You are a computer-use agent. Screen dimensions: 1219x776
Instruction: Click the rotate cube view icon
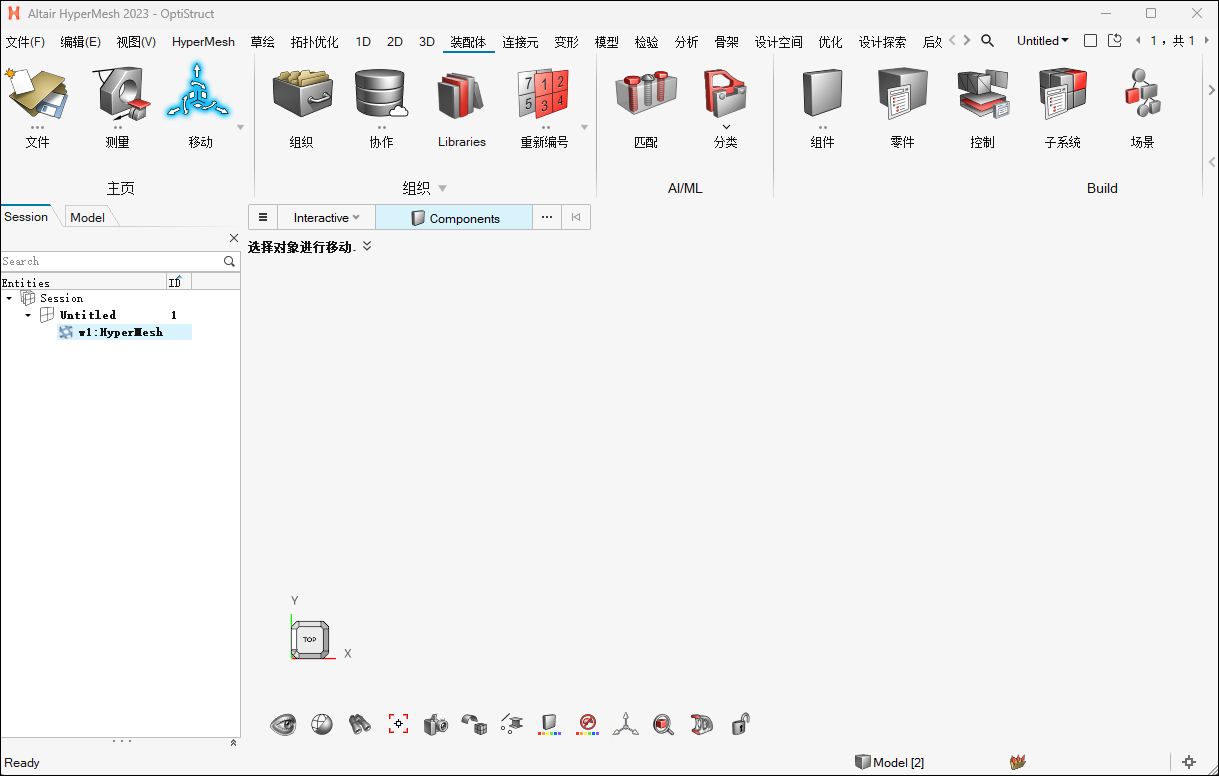[x=474, y=724]
